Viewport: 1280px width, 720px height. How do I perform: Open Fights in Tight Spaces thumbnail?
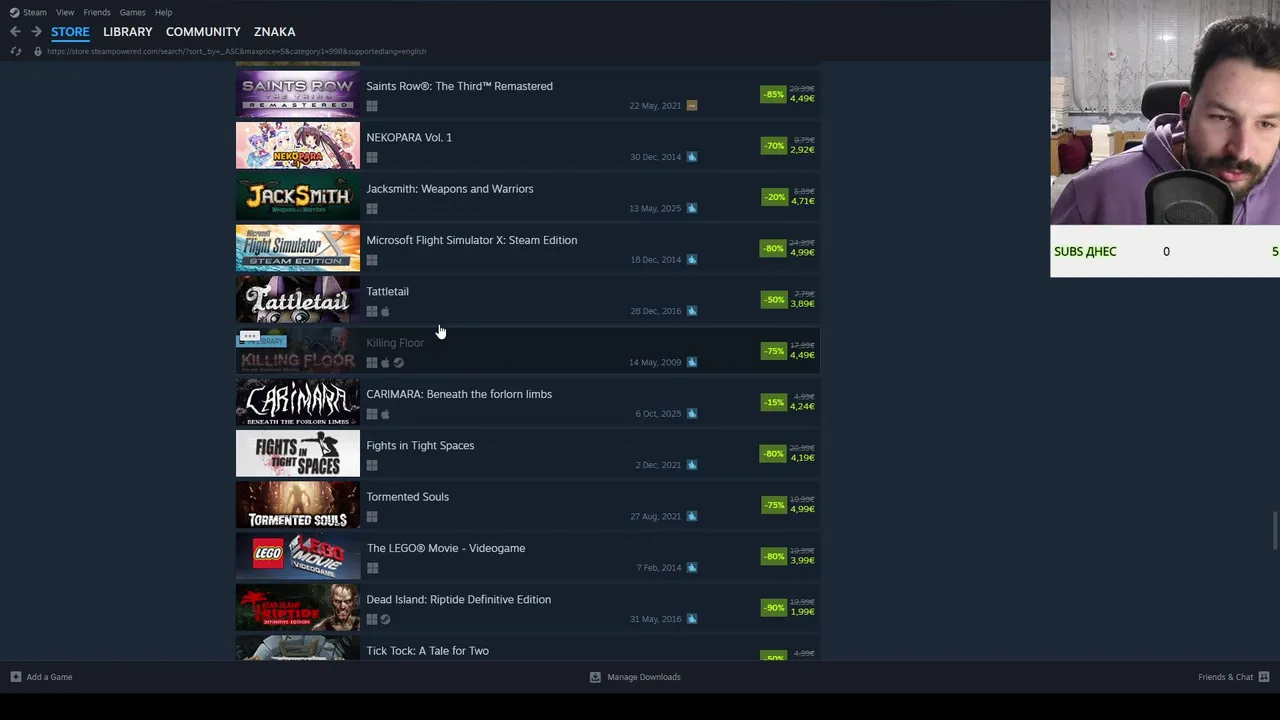[298, 454]
